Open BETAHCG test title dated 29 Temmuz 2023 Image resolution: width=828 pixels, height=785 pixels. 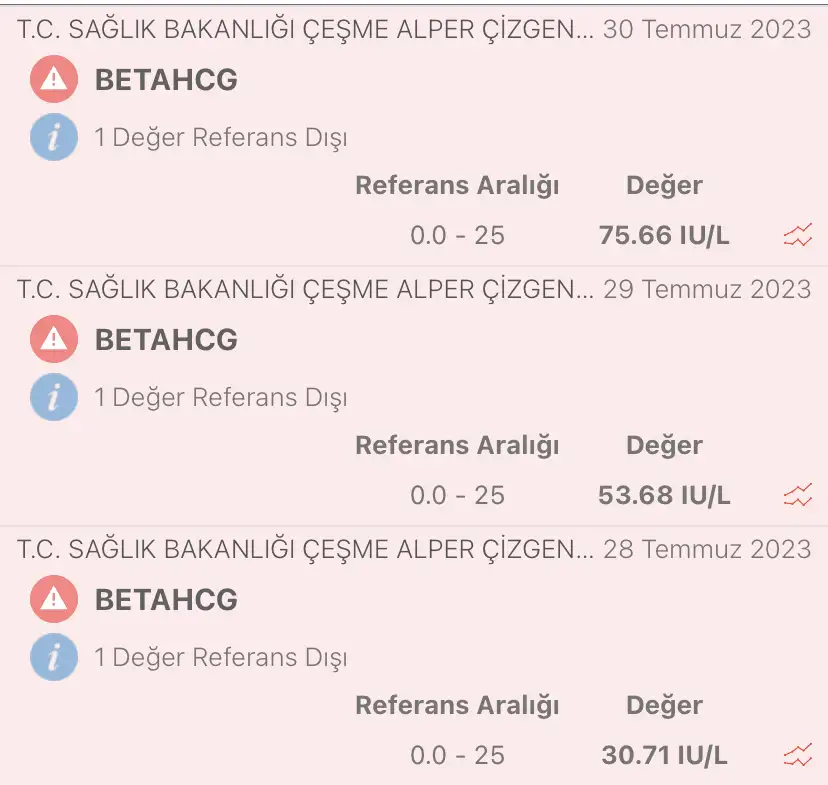166,340
